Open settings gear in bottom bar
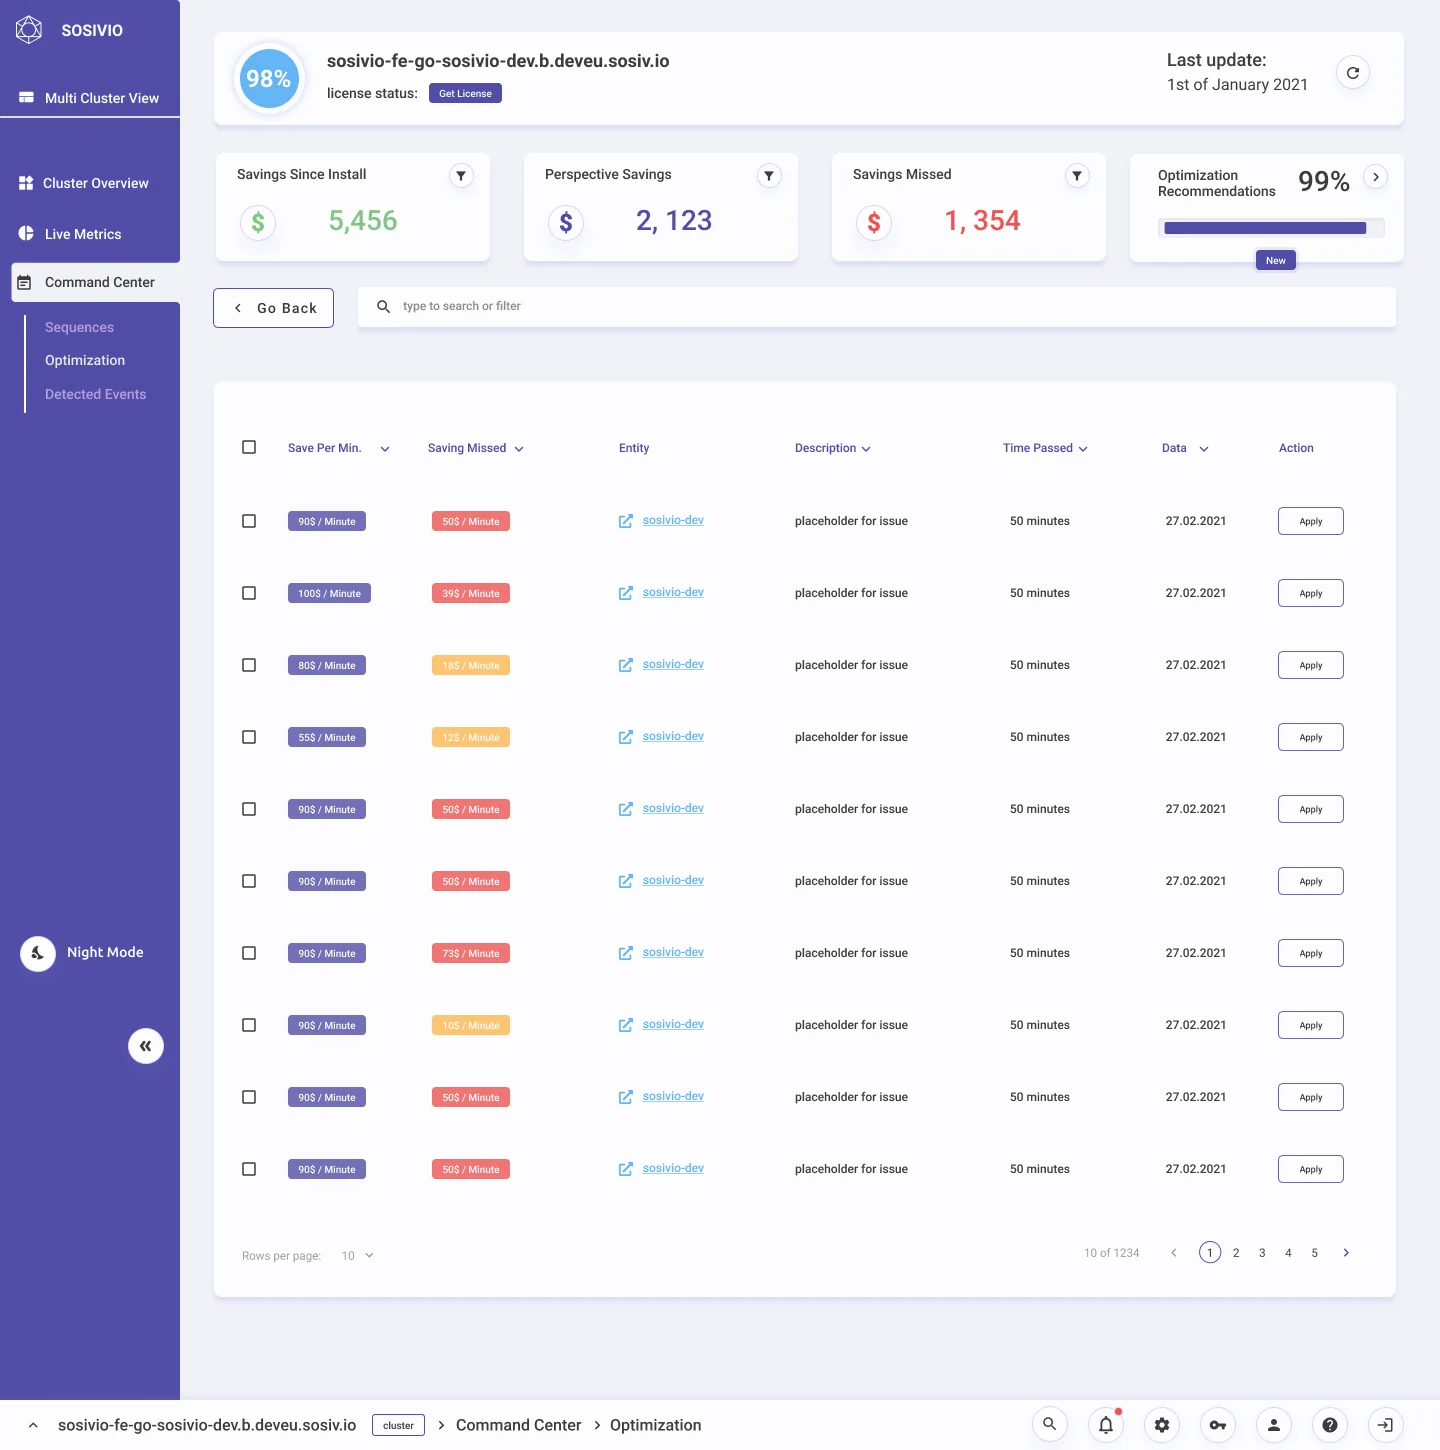This screenshot has height=1450, width=1440. tap(1162, 1424)
